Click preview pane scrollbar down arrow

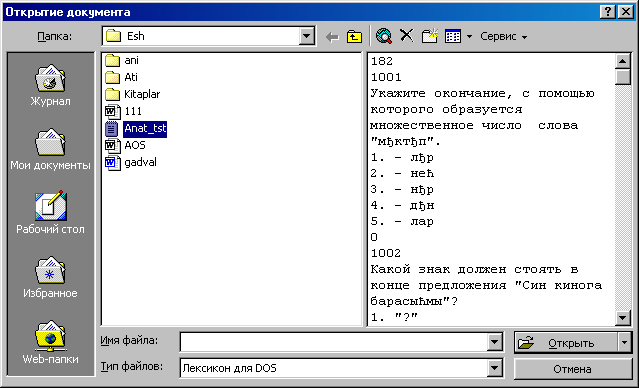(623, 317)
